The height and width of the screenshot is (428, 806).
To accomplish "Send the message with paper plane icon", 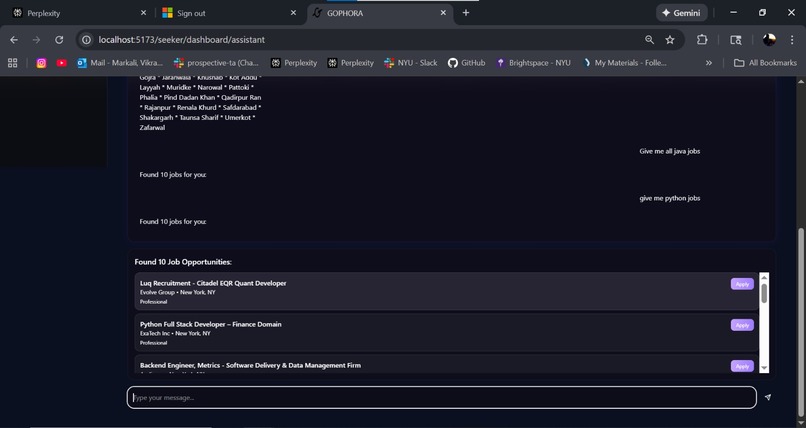I will [767, 397].
